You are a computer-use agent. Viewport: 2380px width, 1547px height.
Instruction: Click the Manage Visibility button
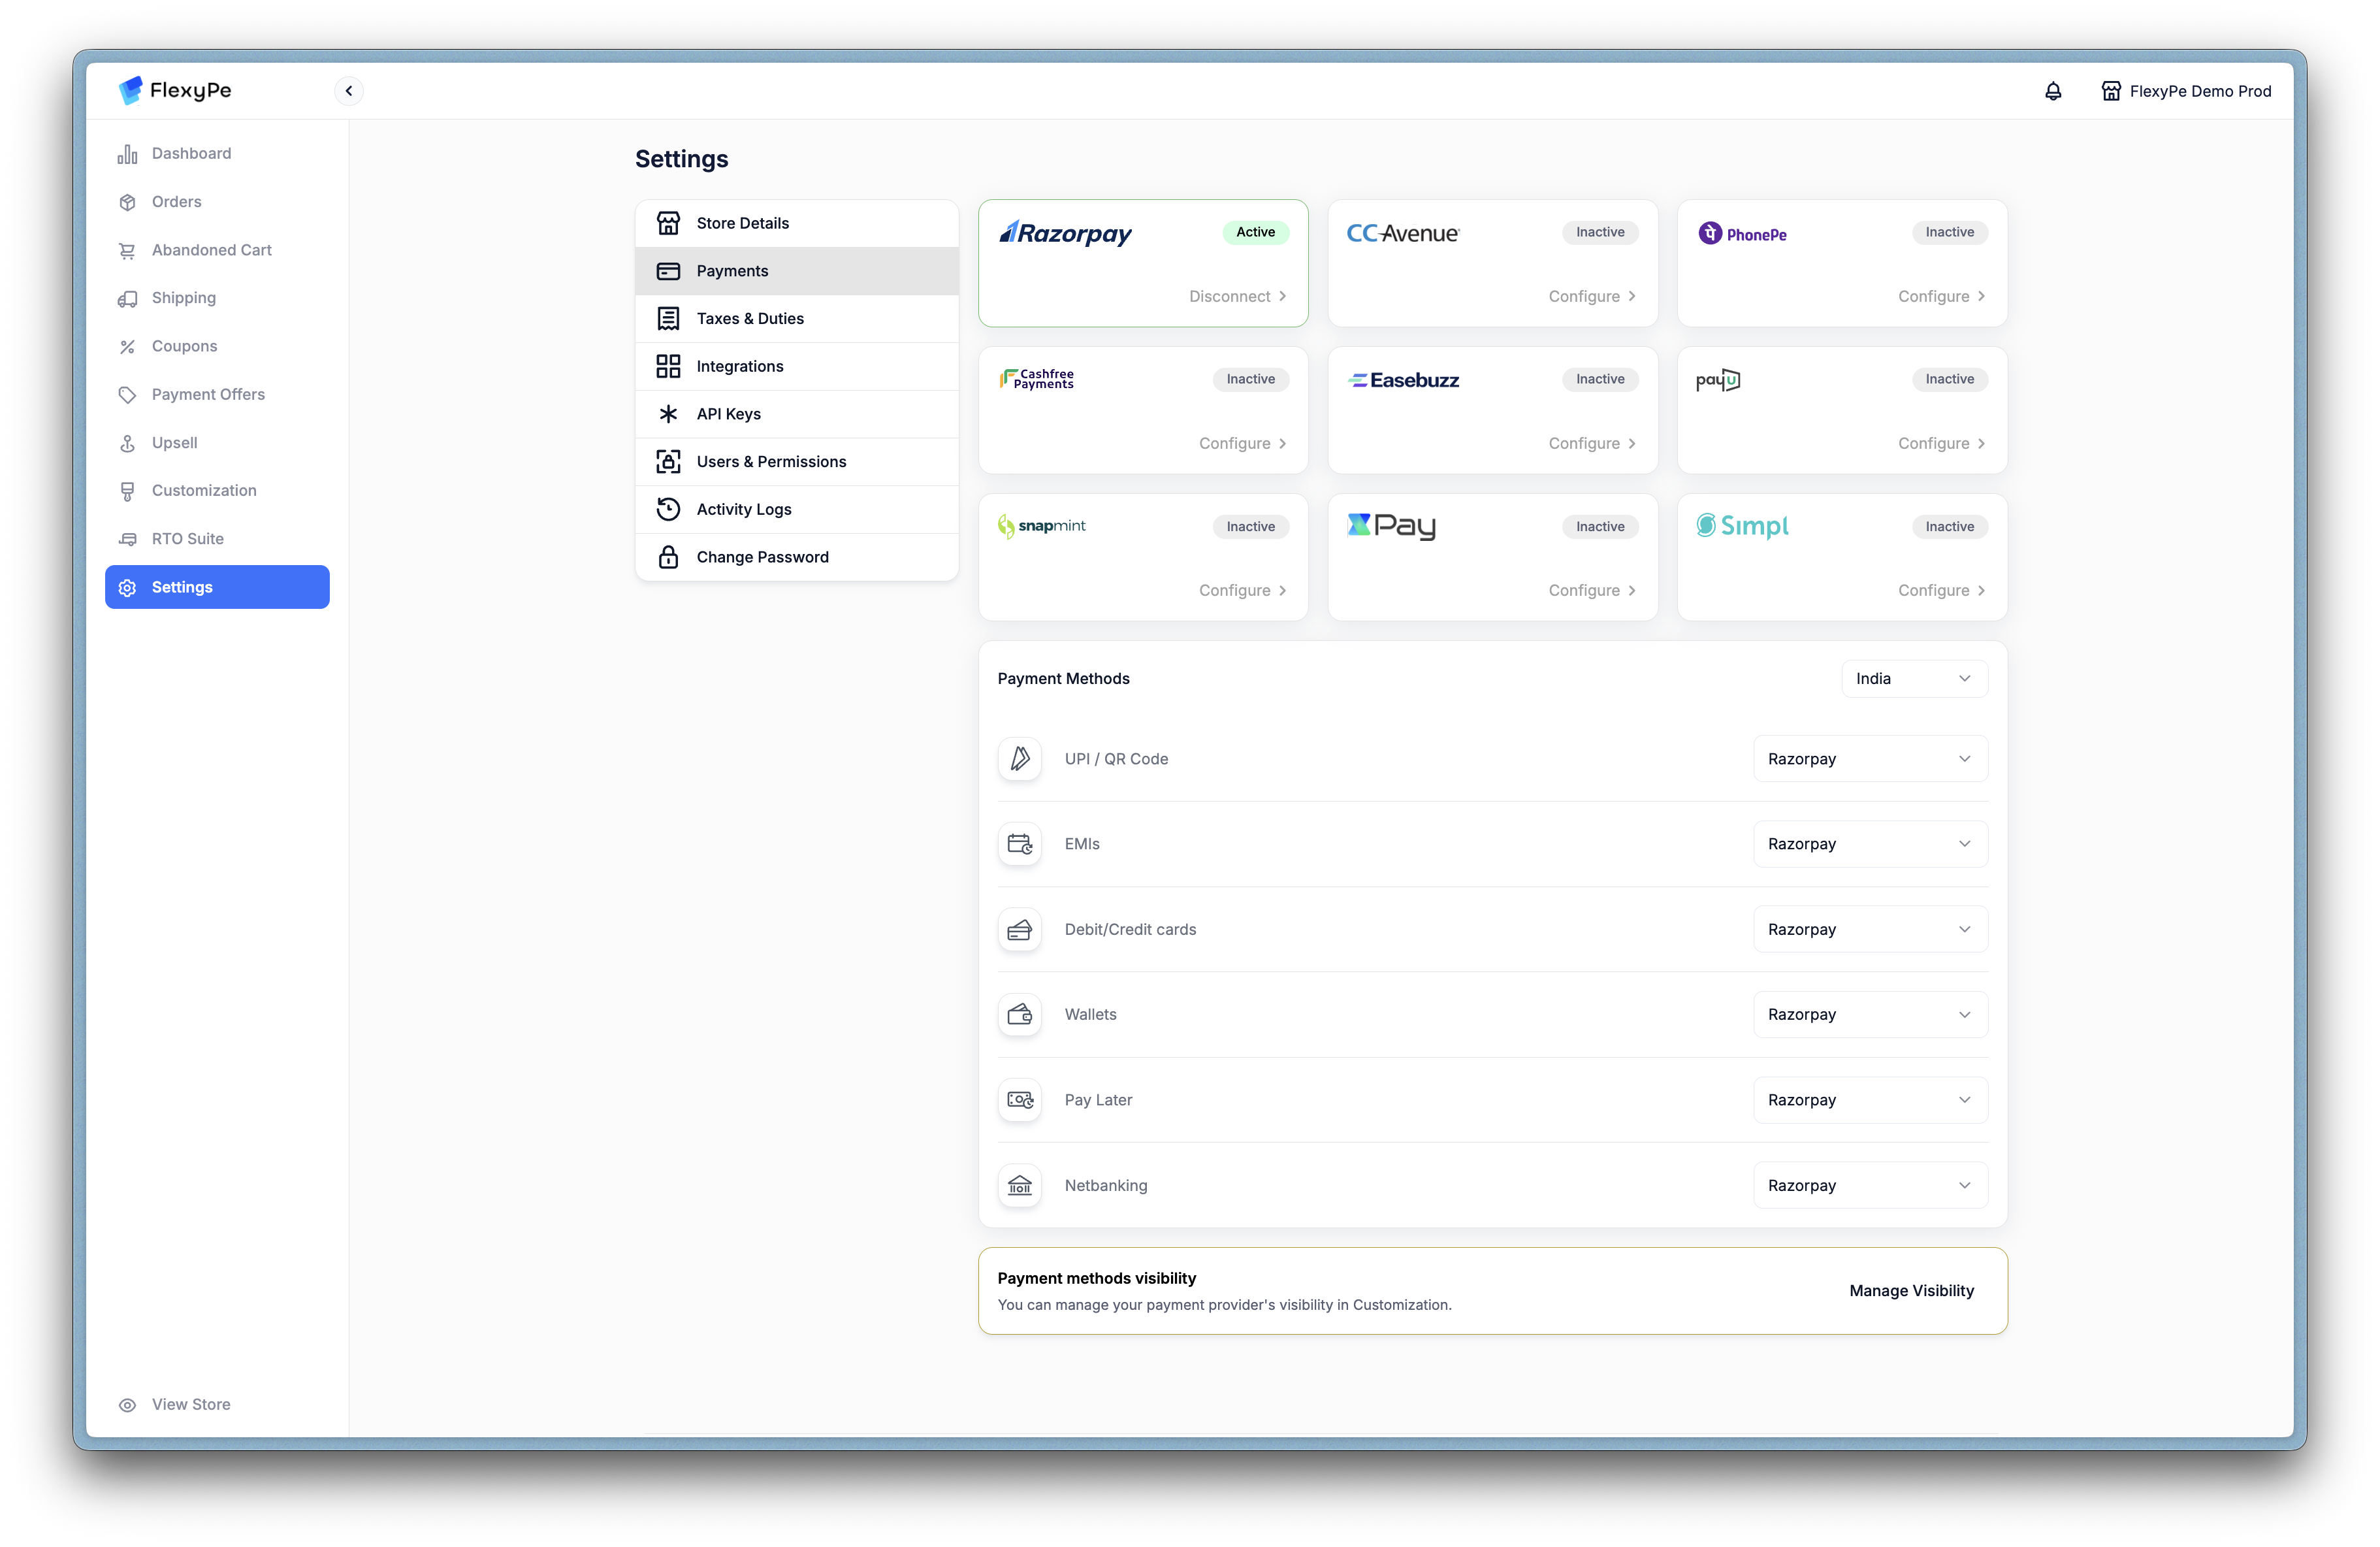(x=1911, y=1291)
